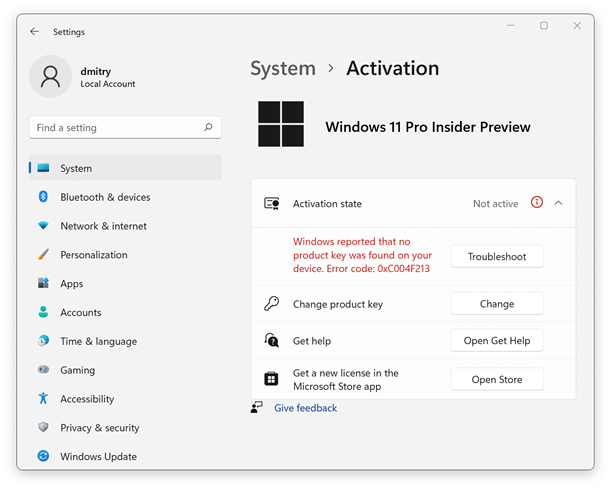Click the Troubleshoot button

pos(497,256)
